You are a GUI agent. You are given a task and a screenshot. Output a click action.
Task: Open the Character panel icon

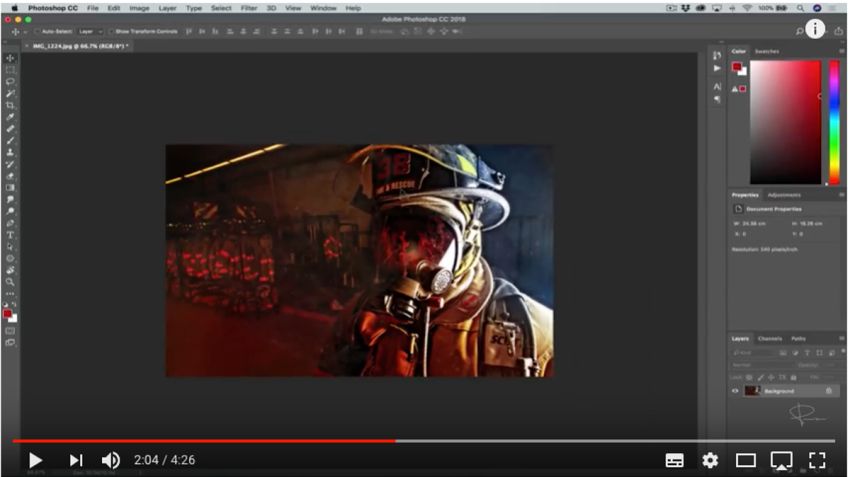(x=717, y=87)
